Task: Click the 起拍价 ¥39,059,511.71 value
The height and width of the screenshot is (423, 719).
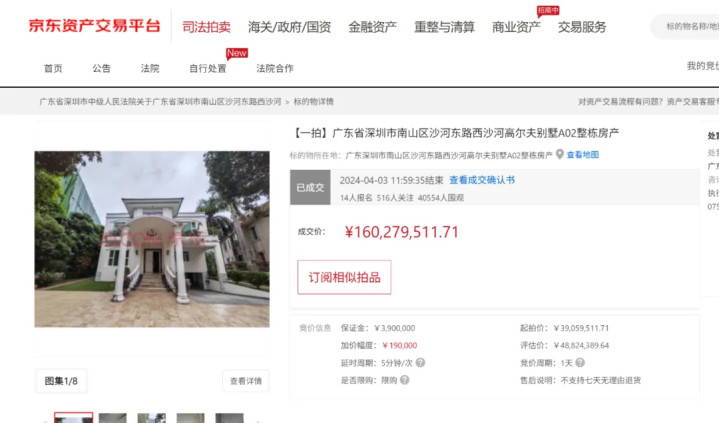Action: point(581,328)
